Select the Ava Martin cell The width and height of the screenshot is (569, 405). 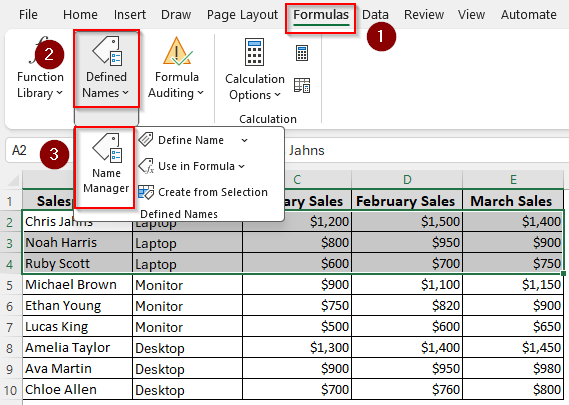click(78, 369)
